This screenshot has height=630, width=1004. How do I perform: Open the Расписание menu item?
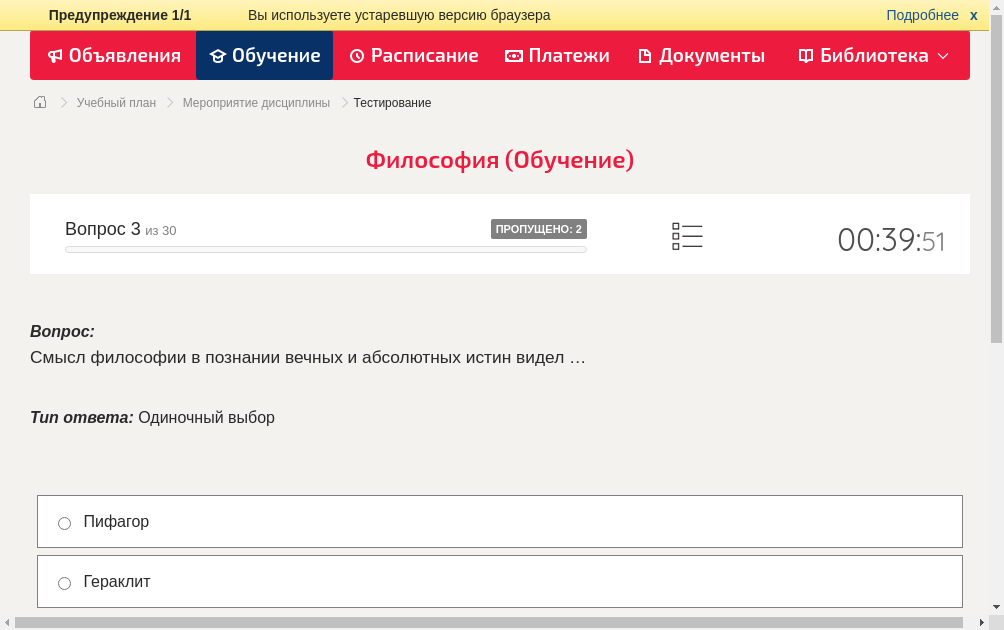pyautogui.click(x=424, y=56)
